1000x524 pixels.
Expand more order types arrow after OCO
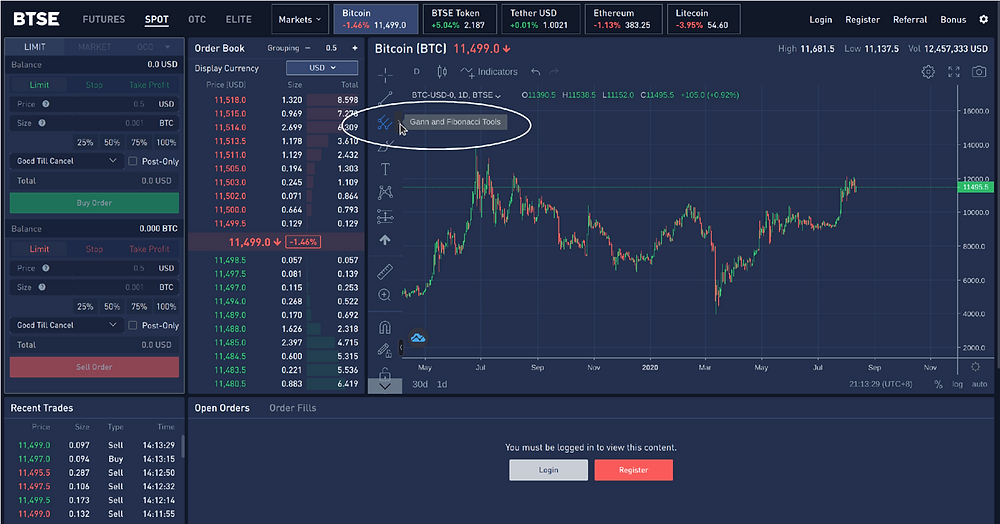[x=168, y=47]
